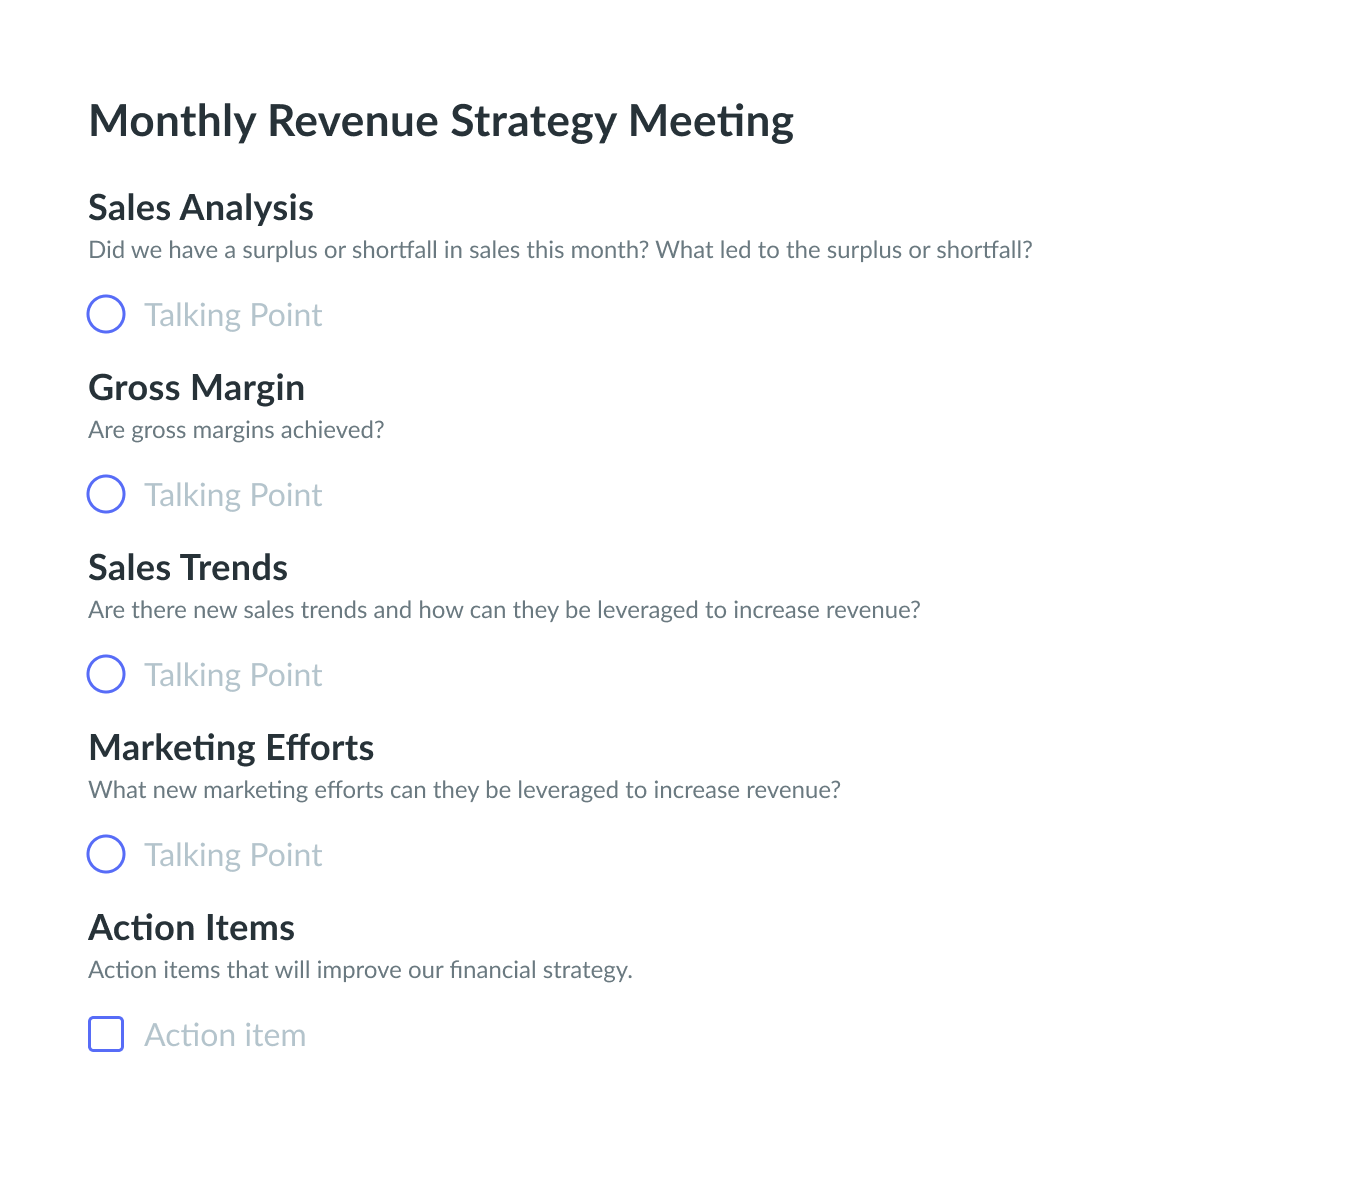Viewport: 1368px width, 1204px height.
Task: Select the Sales Analysis heading
Action: [x=201, y=208]
